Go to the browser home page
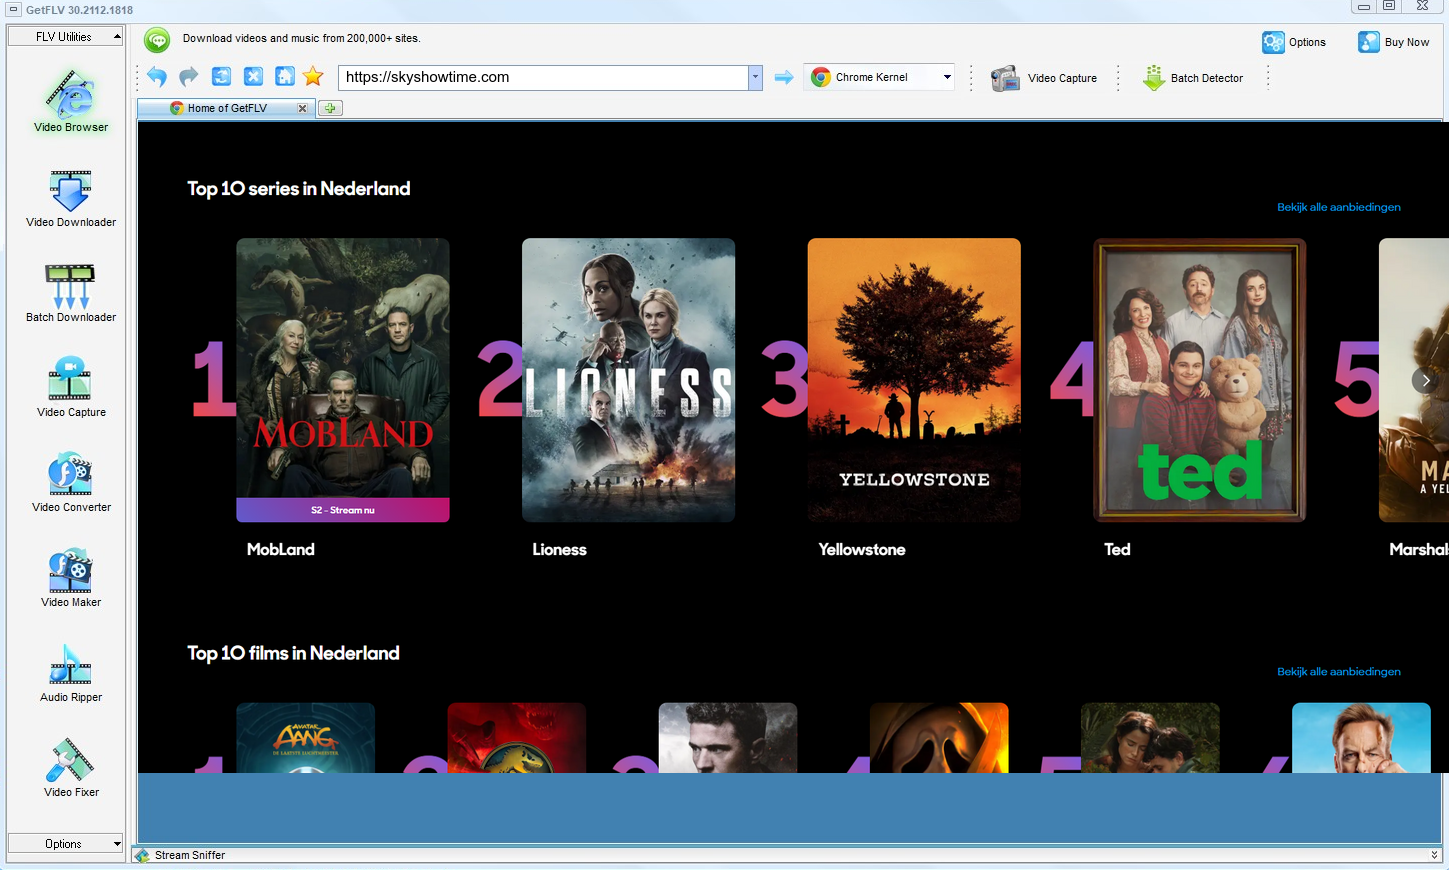 click(285, 77)
